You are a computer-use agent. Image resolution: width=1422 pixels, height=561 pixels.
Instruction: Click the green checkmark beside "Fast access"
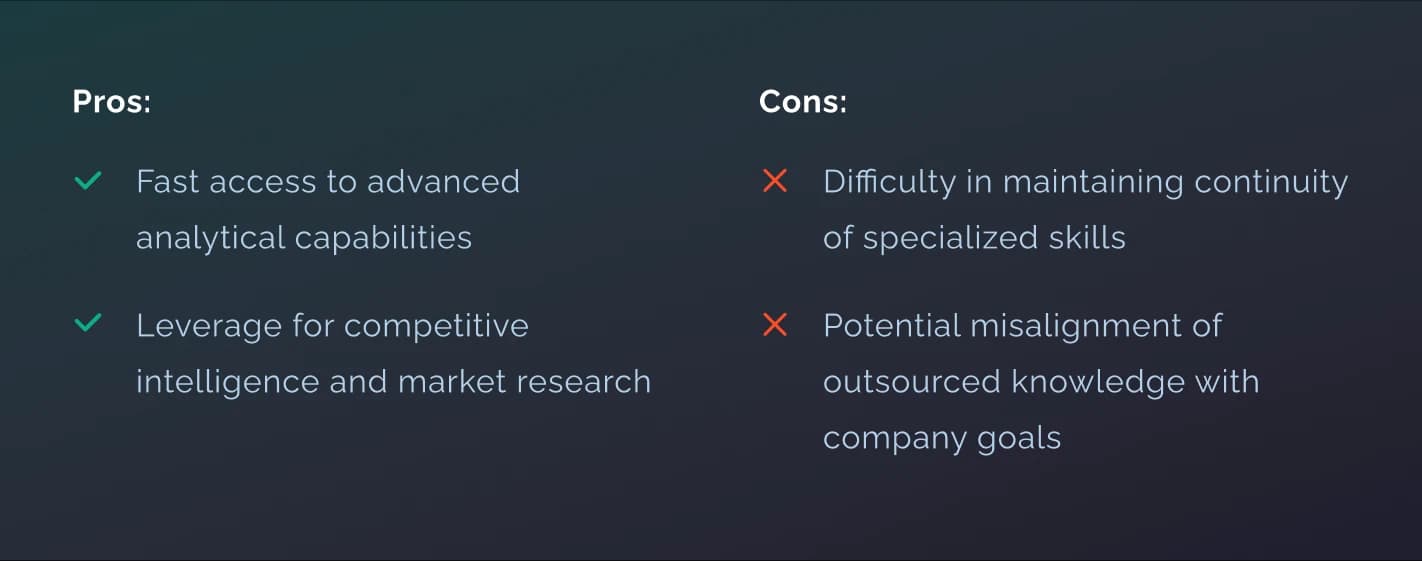pos(89,182)
